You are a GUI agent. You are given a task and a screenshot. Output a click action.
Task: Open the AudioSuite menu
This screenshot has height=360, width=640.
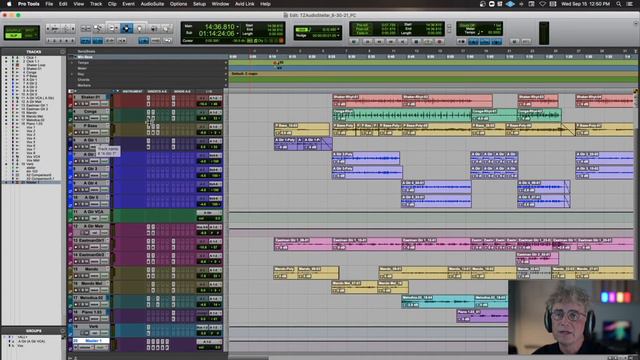click(152, 4)
